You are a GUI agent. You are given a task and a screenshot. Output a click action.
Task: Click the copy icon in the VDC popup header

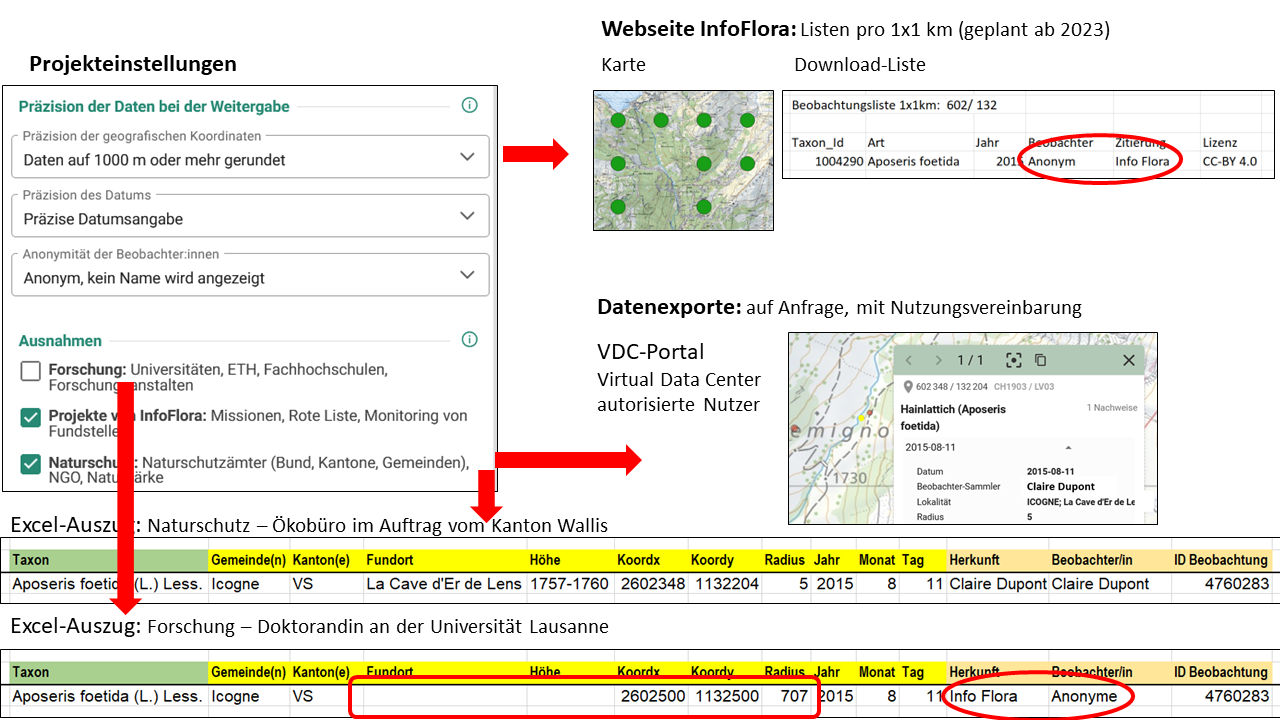point(1040,360)
